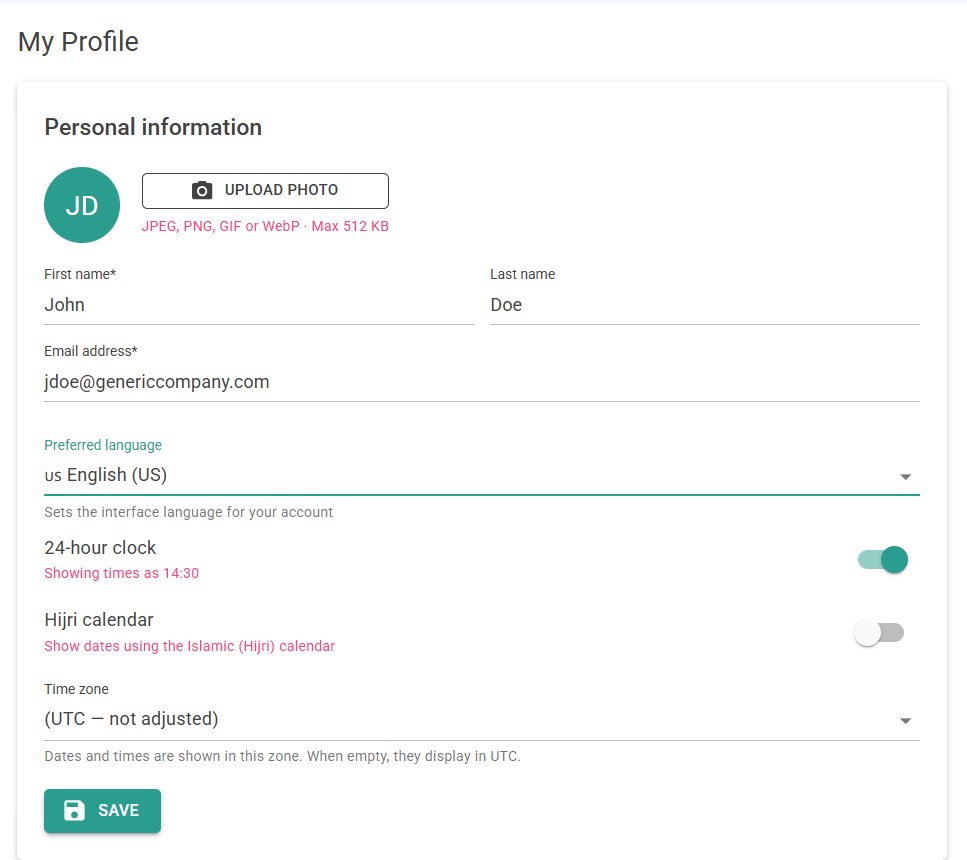Click the Hijri calendar label

point(99,620)
